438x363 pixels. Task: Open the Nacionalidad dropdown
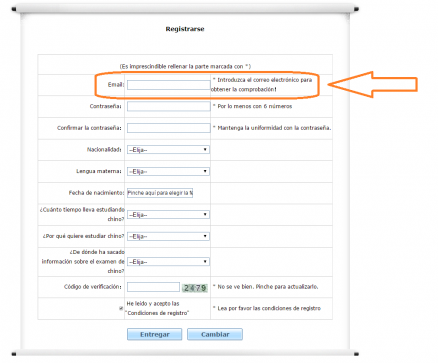(x=168, y=150)
